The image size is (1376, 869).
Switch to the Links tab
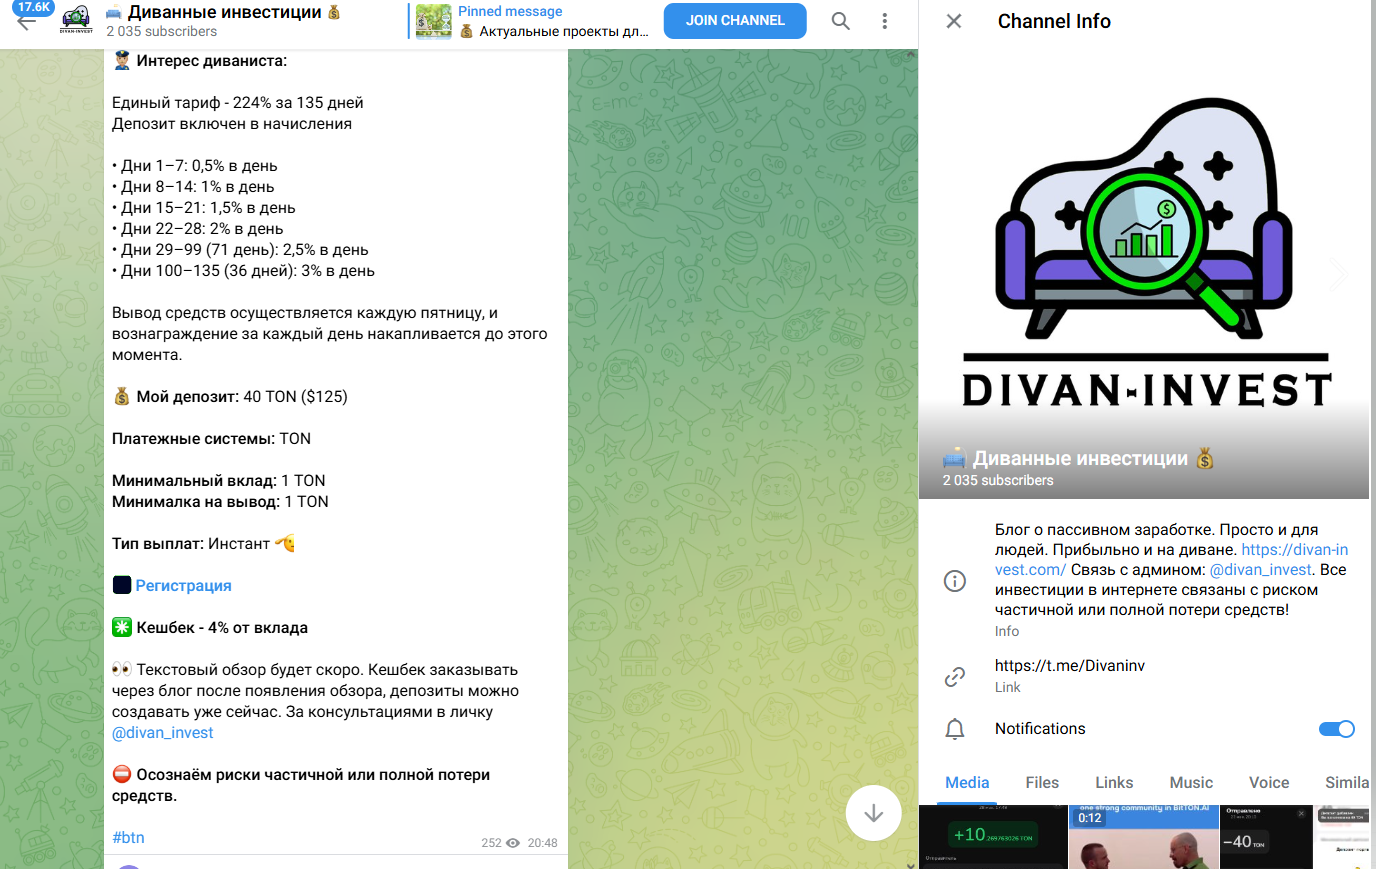coord(1114,783)
